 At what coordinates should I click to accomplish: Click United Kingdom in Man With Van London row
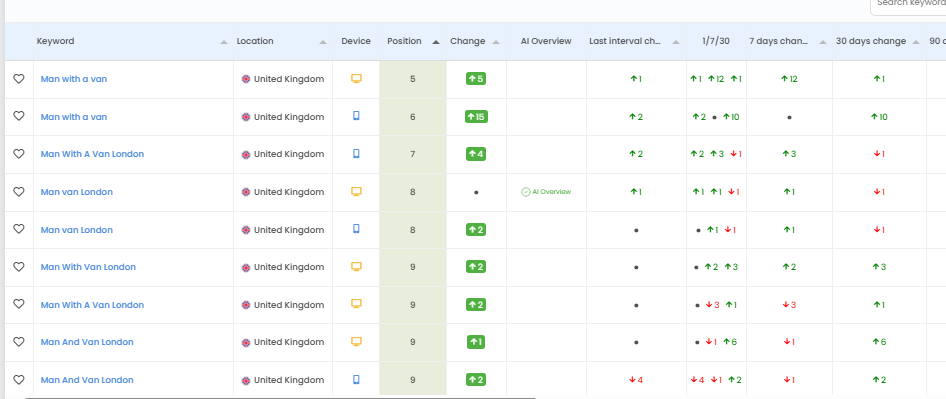tap(288, 267)
